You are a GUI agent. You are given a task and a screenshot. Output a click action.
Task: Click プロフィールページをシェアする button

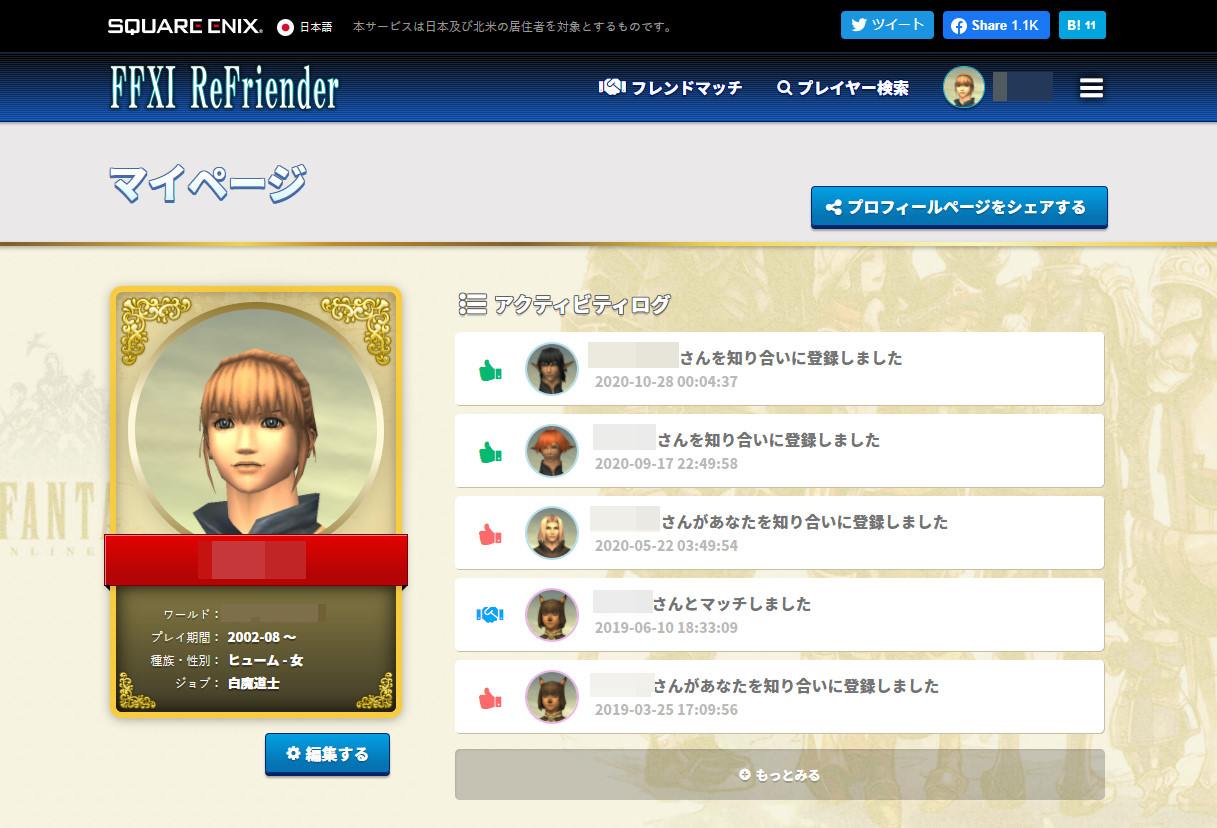tap(959, 208)
